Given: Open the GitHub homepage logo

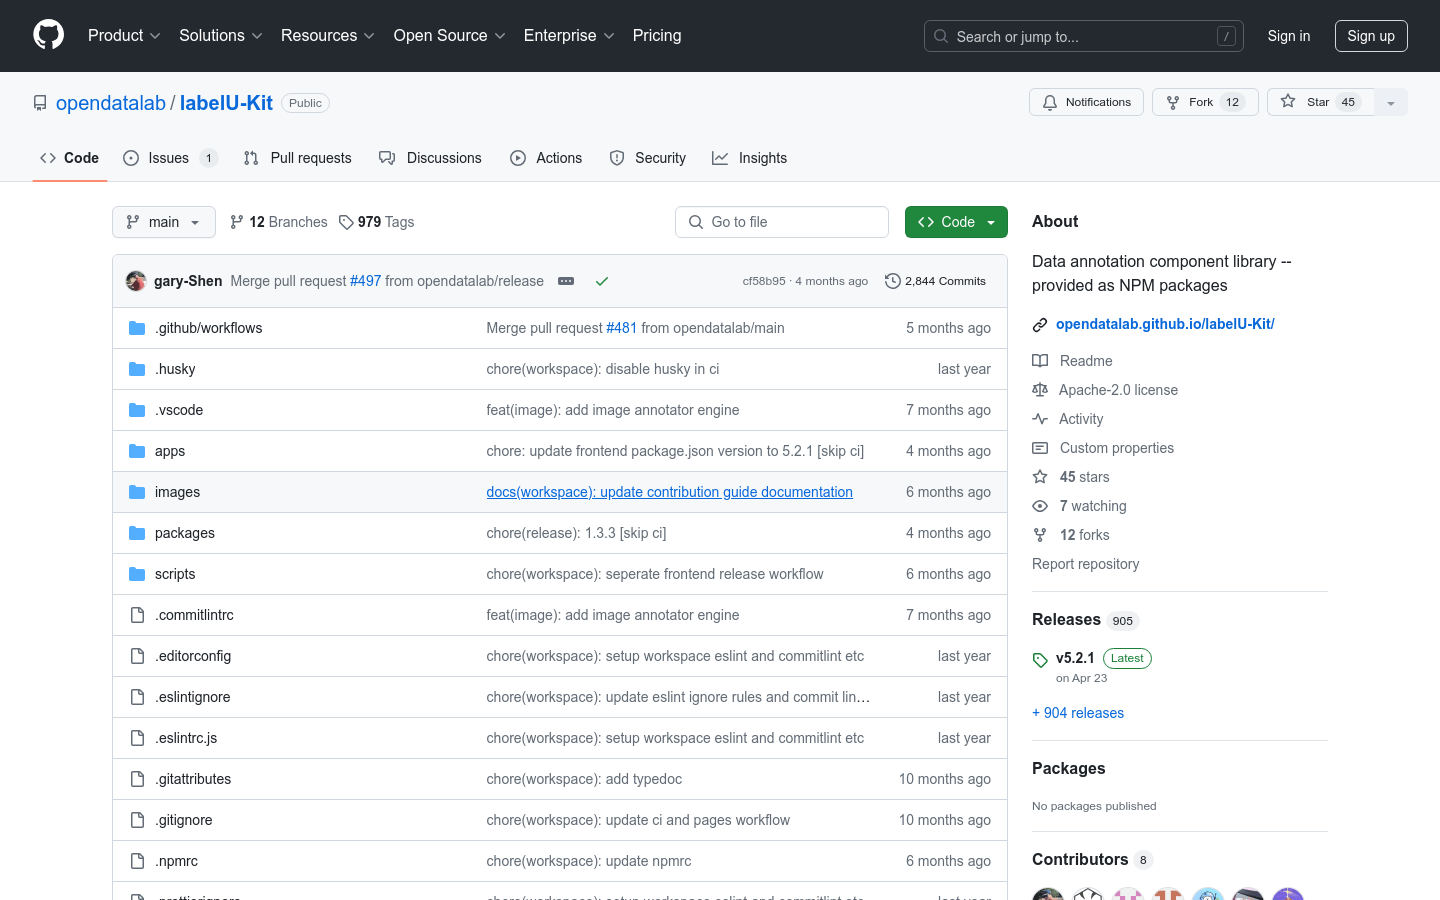Looking at the screenshot, I should [48, 35].
